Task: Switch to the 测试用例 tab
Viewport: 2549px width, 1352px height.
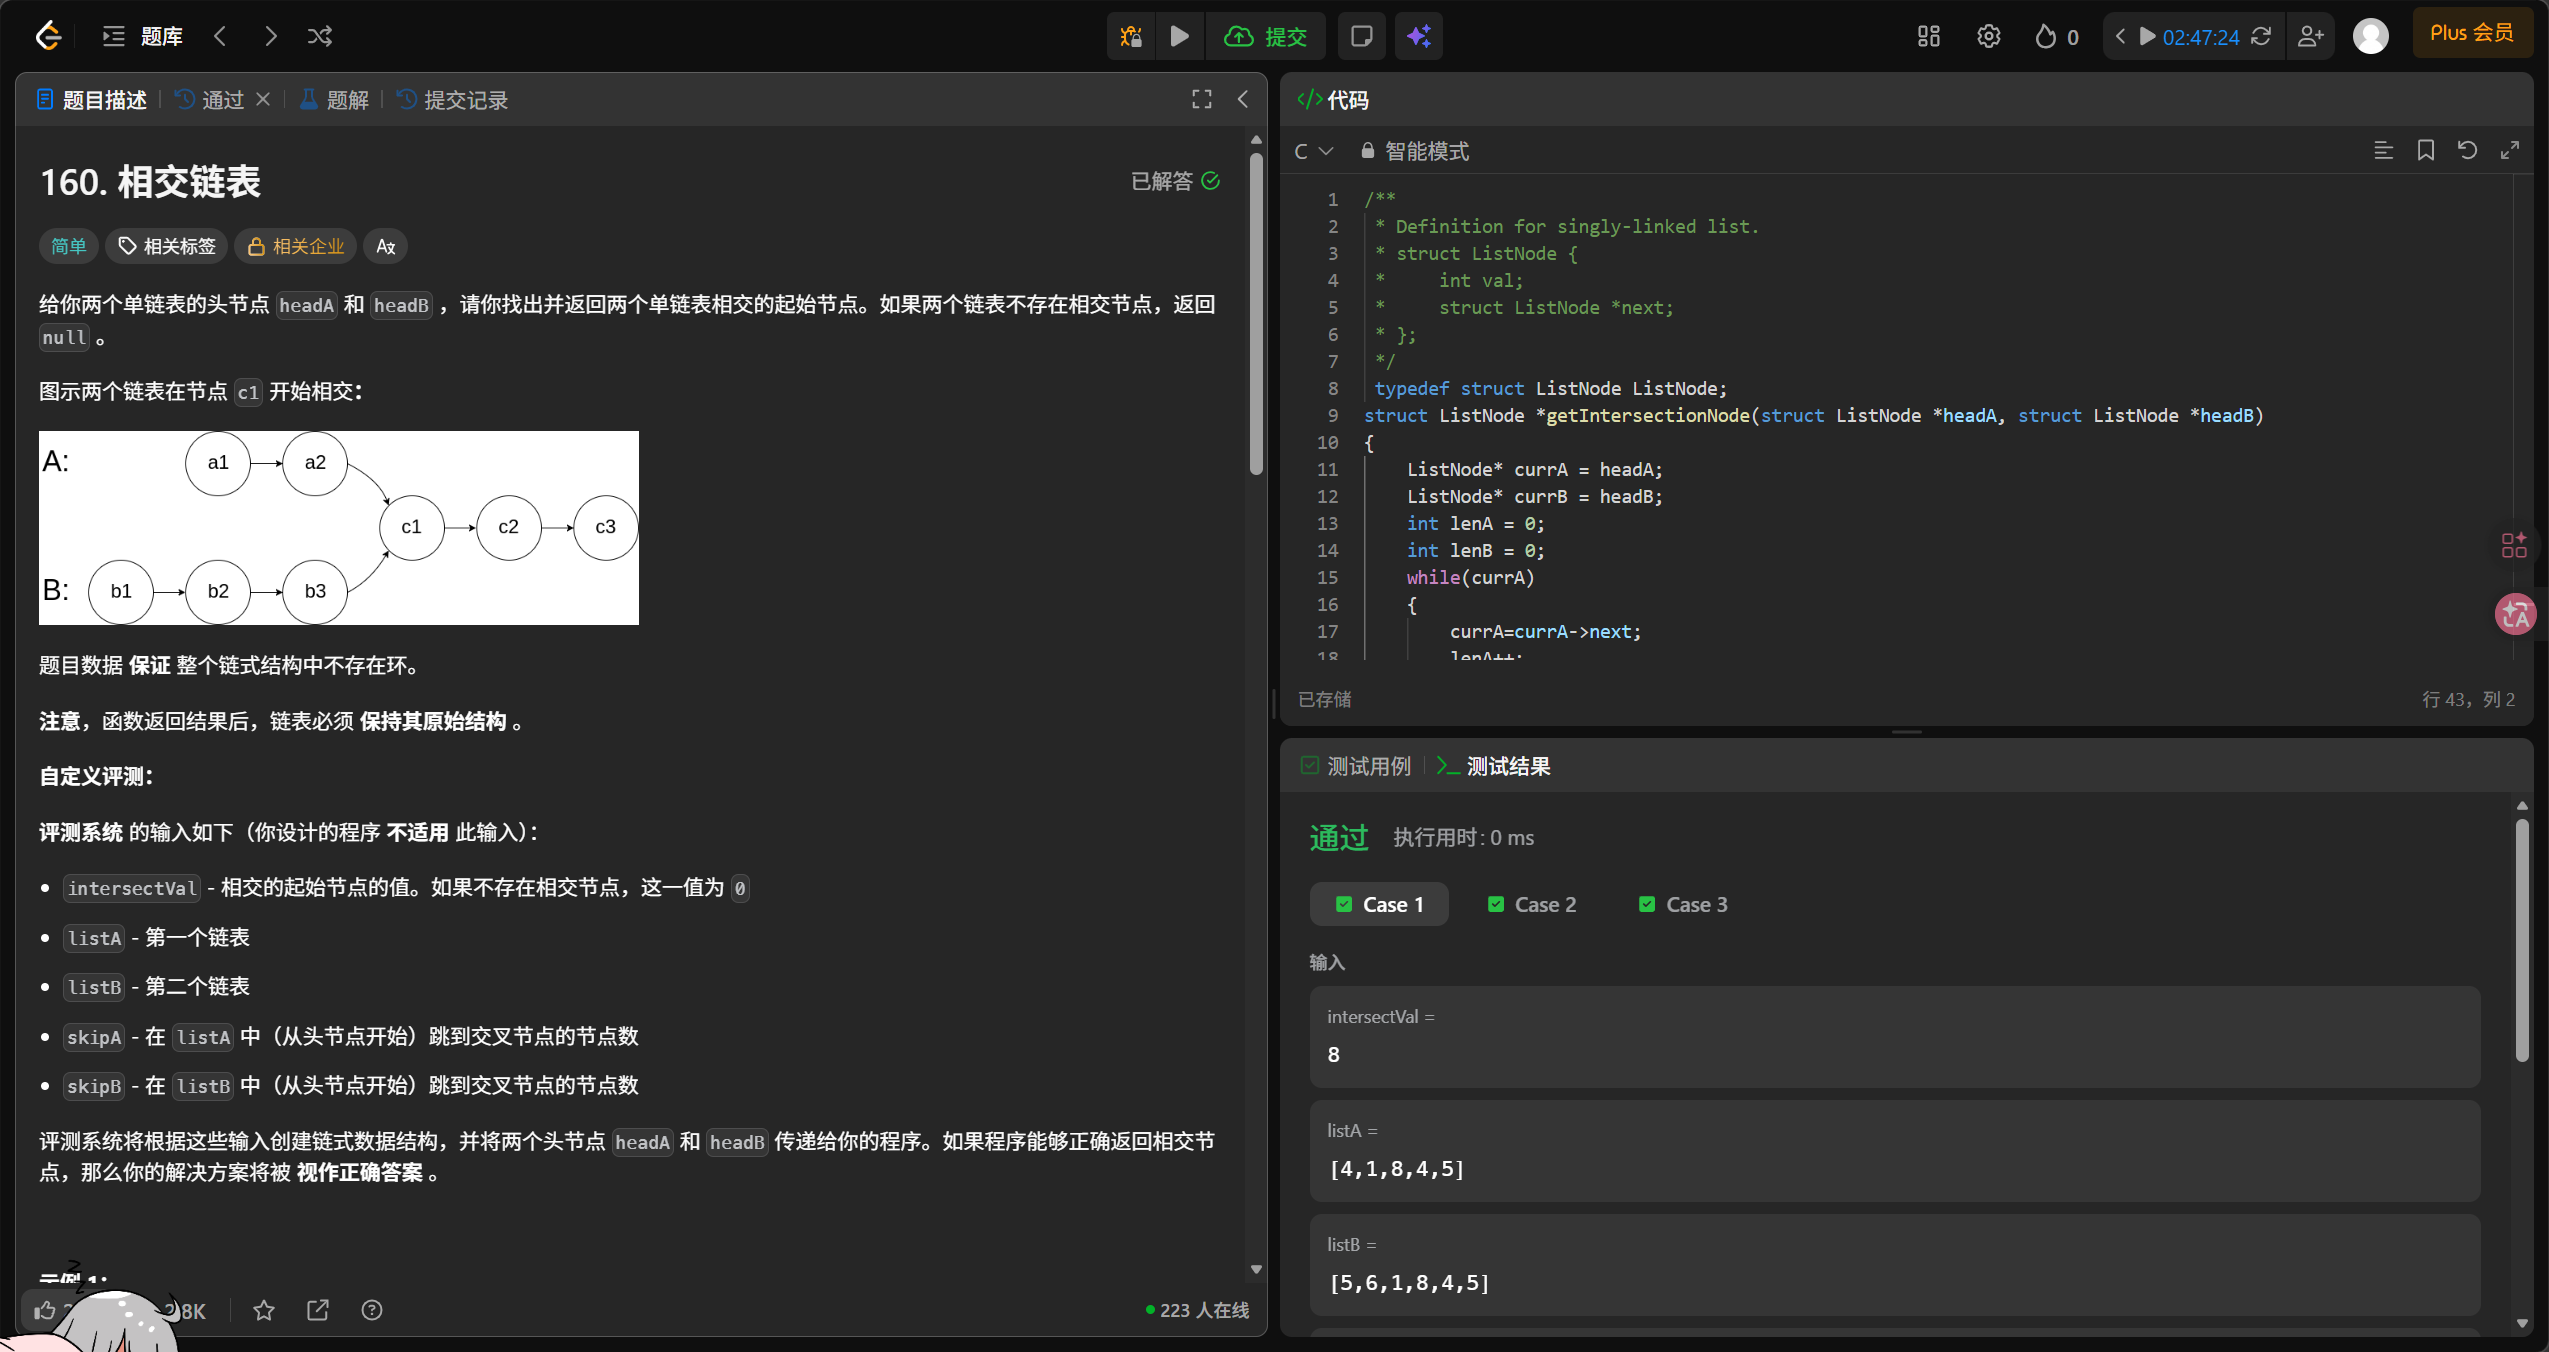Action: (x=1356, y=766)
